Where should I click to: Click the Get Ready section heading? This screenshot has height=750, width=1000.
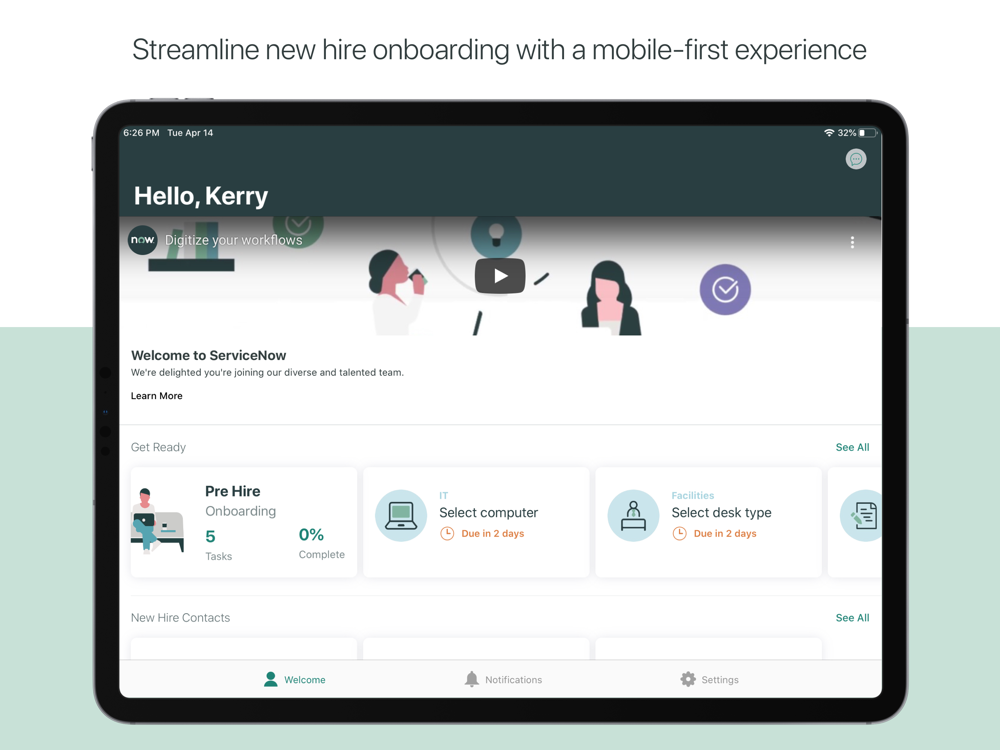pyautogui.click(x=158, y=447)
